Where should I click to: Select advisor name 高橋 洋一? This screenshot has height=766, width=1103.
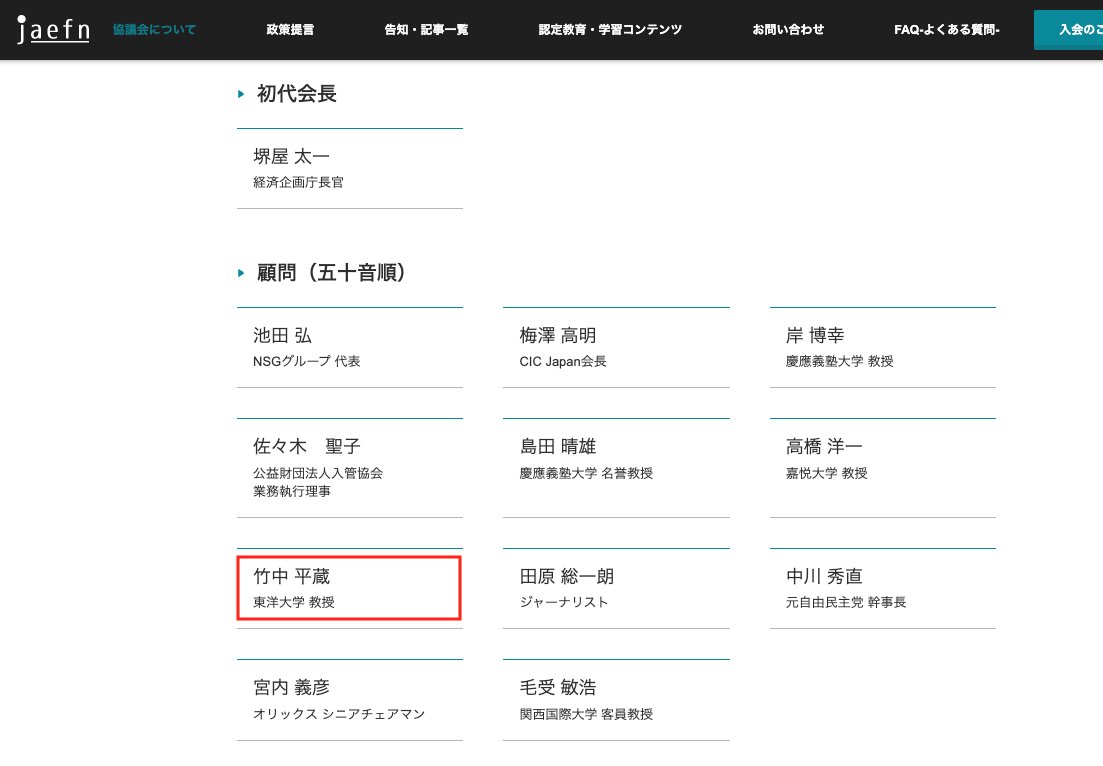(824, 447)
